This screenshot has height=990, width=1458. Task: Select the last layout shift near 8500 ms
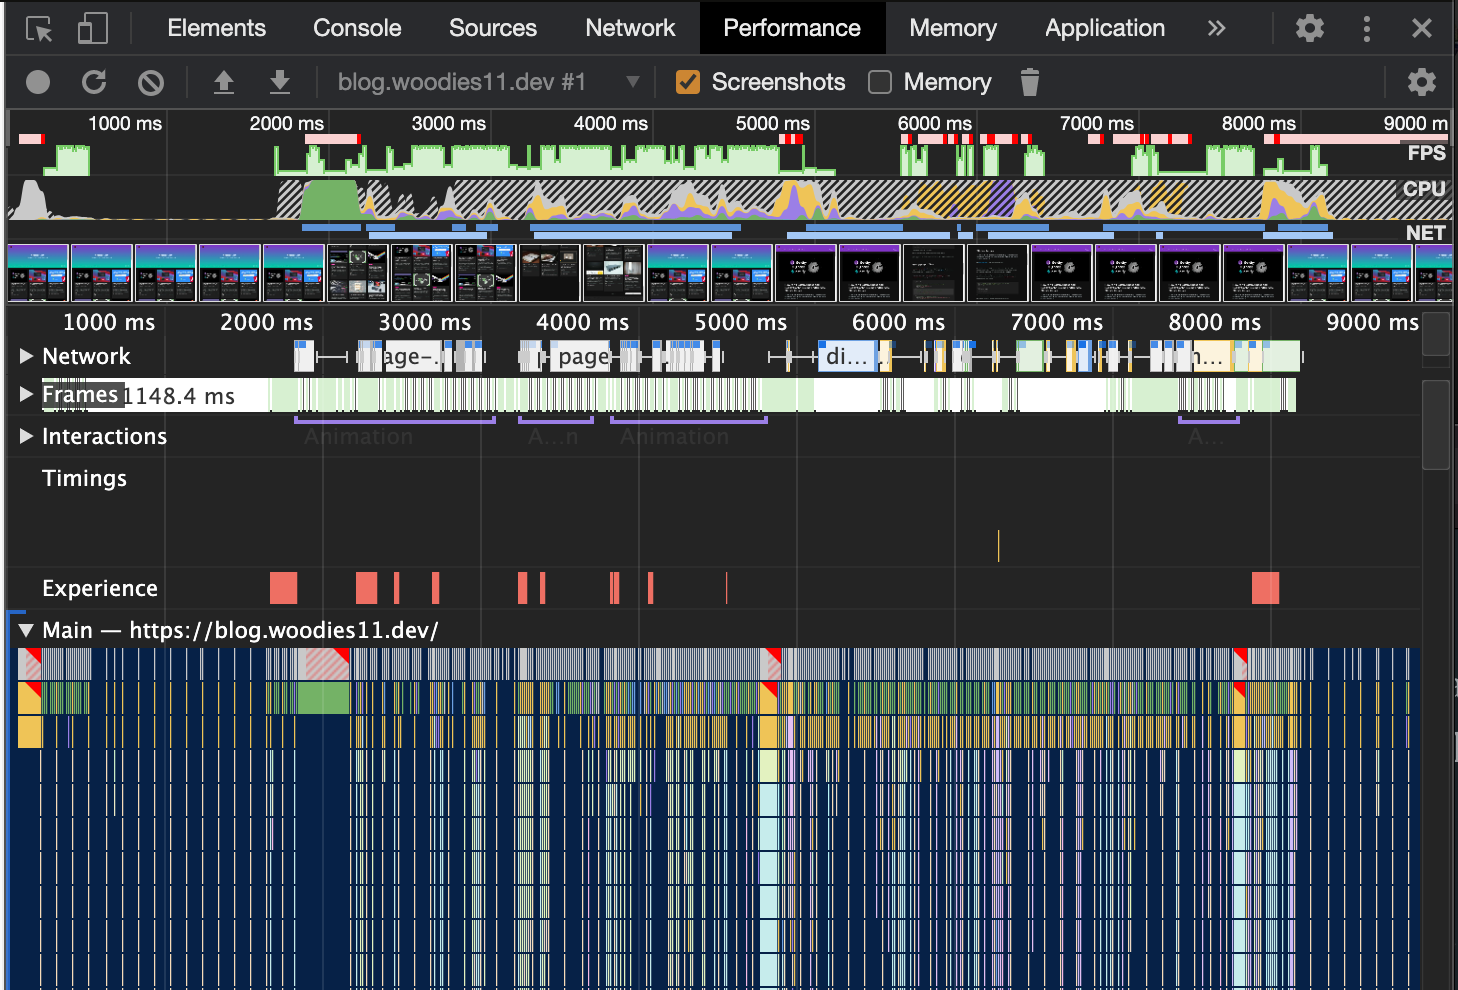click(x=1266, y=588)
